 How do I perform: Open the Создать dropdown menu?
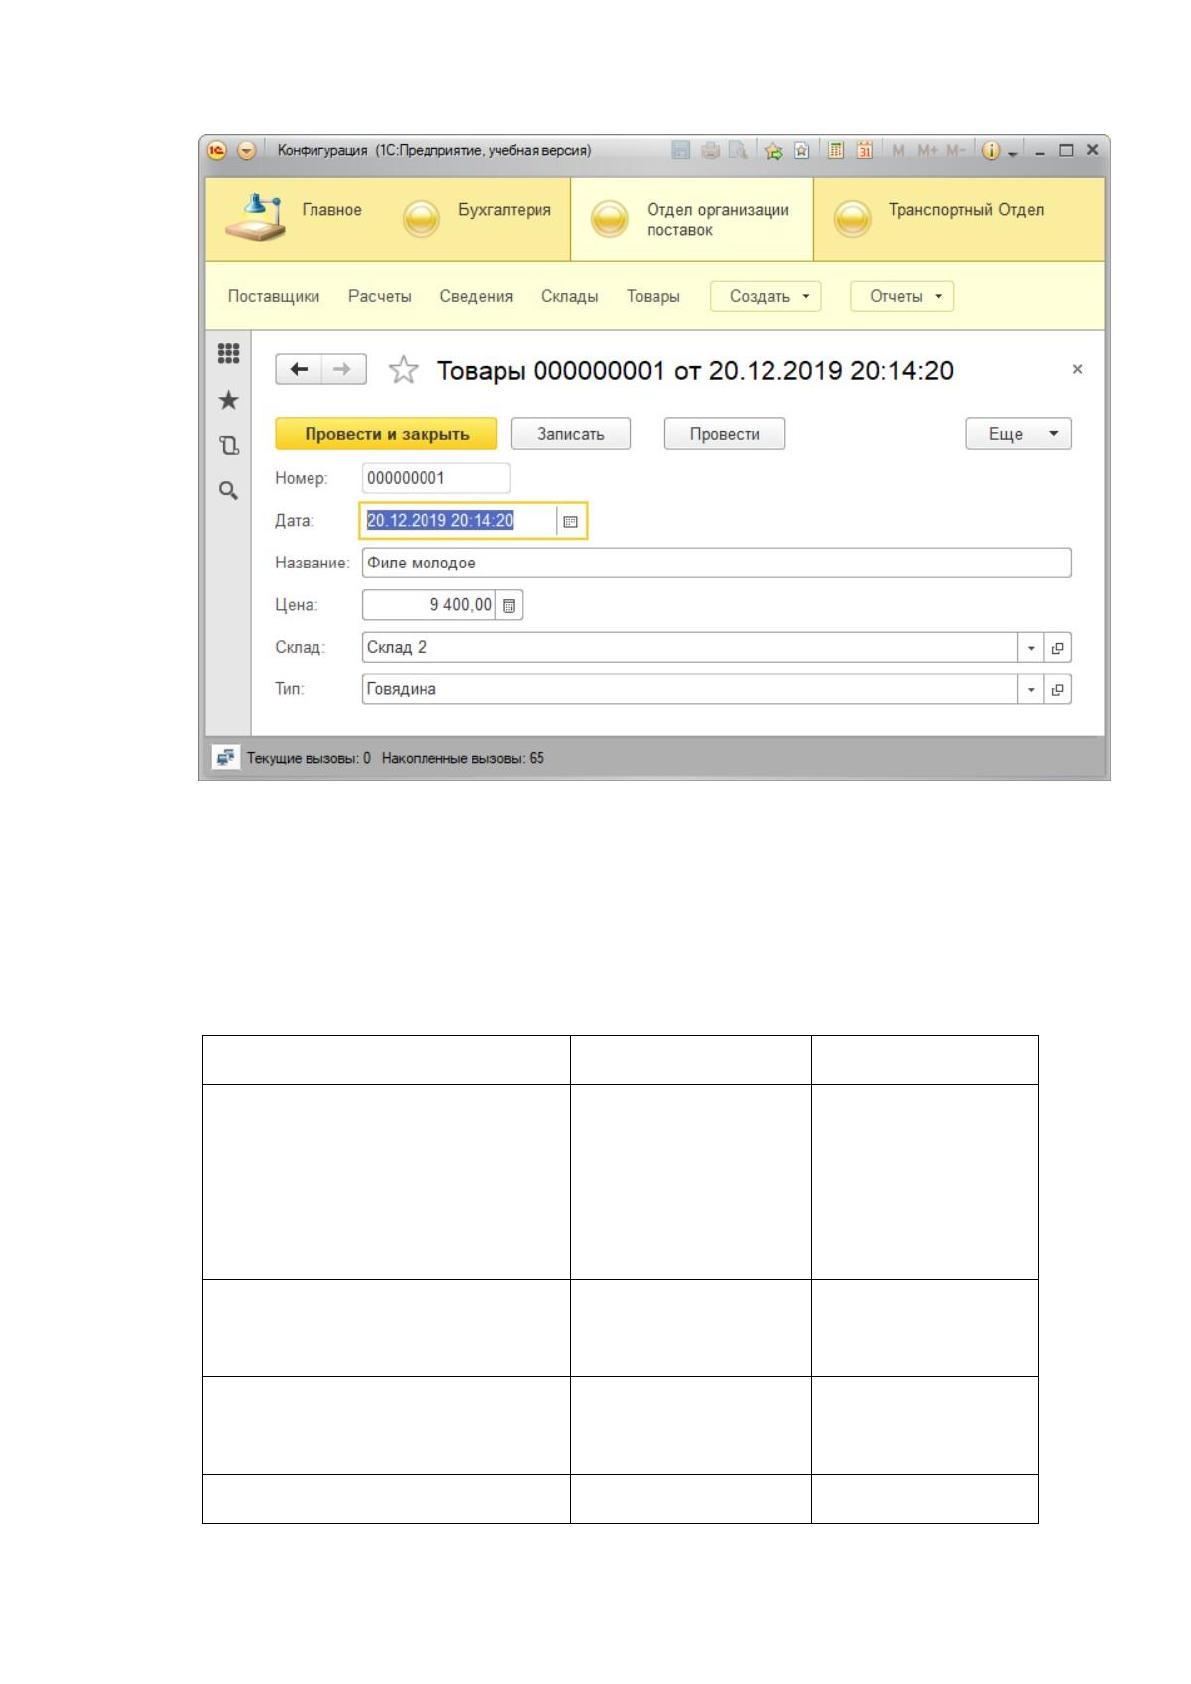click(x=766, y=296)
